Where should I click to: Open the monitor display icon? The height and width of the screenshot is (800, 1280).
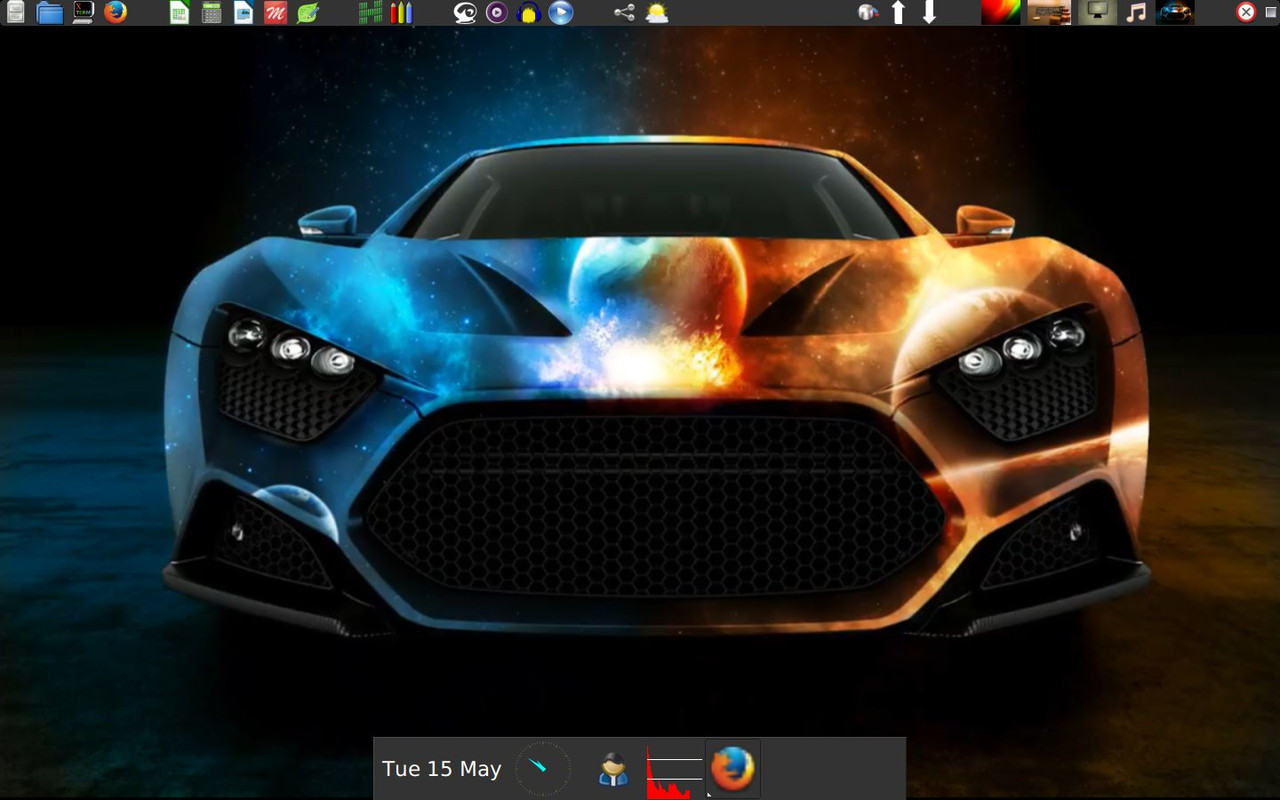[x=1098, y=12]
